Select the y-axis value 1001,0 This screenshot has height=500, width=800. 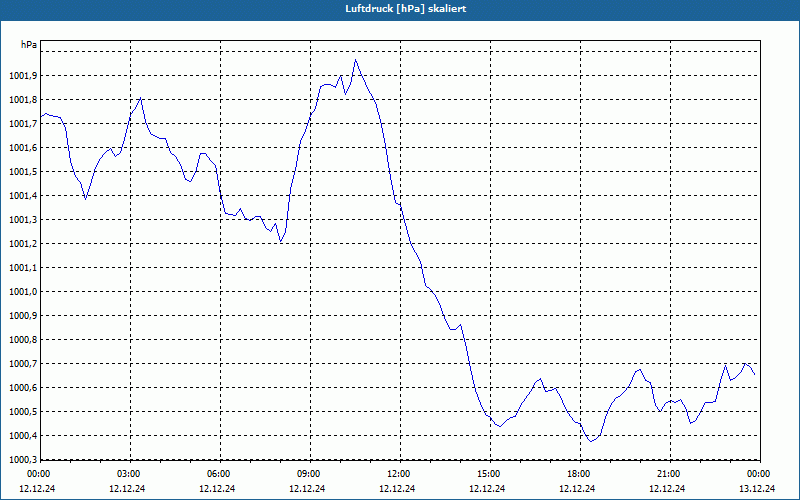[x=23, y=291]
